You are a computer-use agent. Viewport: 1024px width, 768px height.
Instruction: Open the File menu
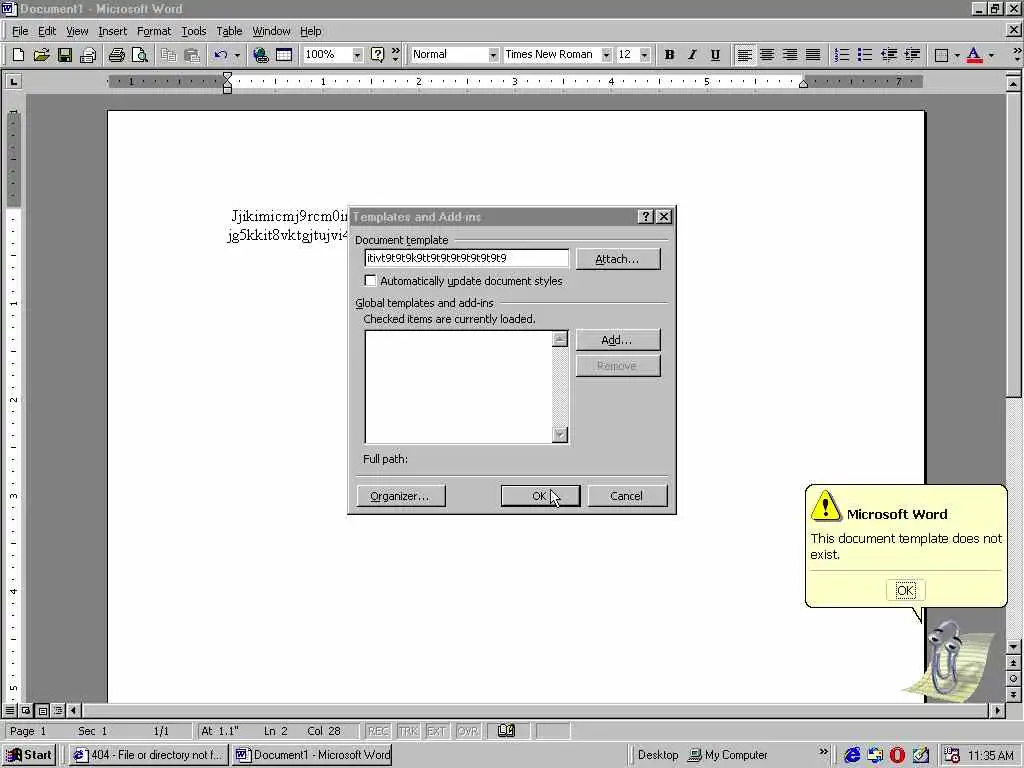pyautogui.click(x=20, y=31)
